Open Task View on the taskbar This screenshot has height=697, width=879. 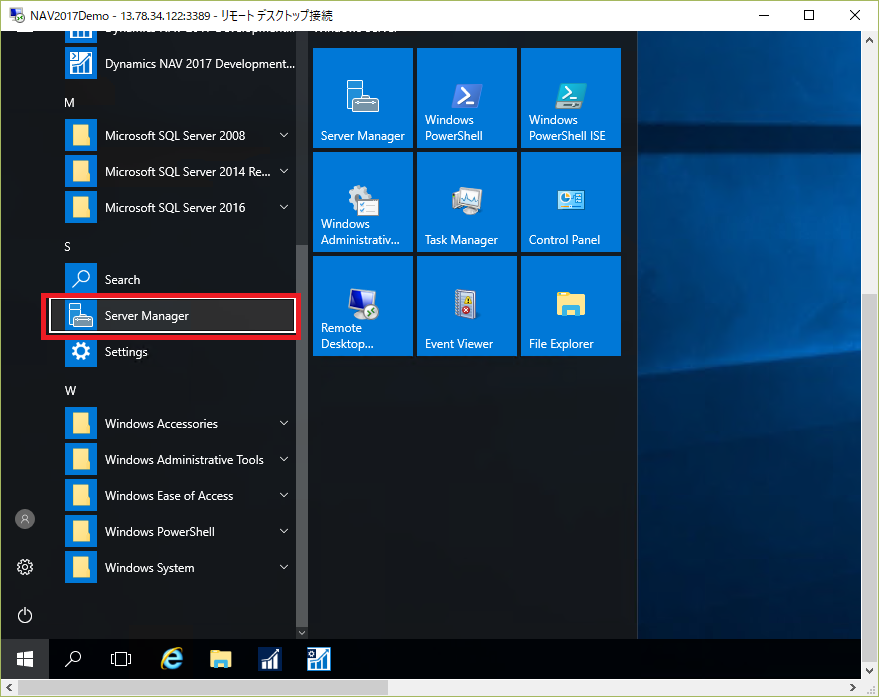tap(121, 659)
